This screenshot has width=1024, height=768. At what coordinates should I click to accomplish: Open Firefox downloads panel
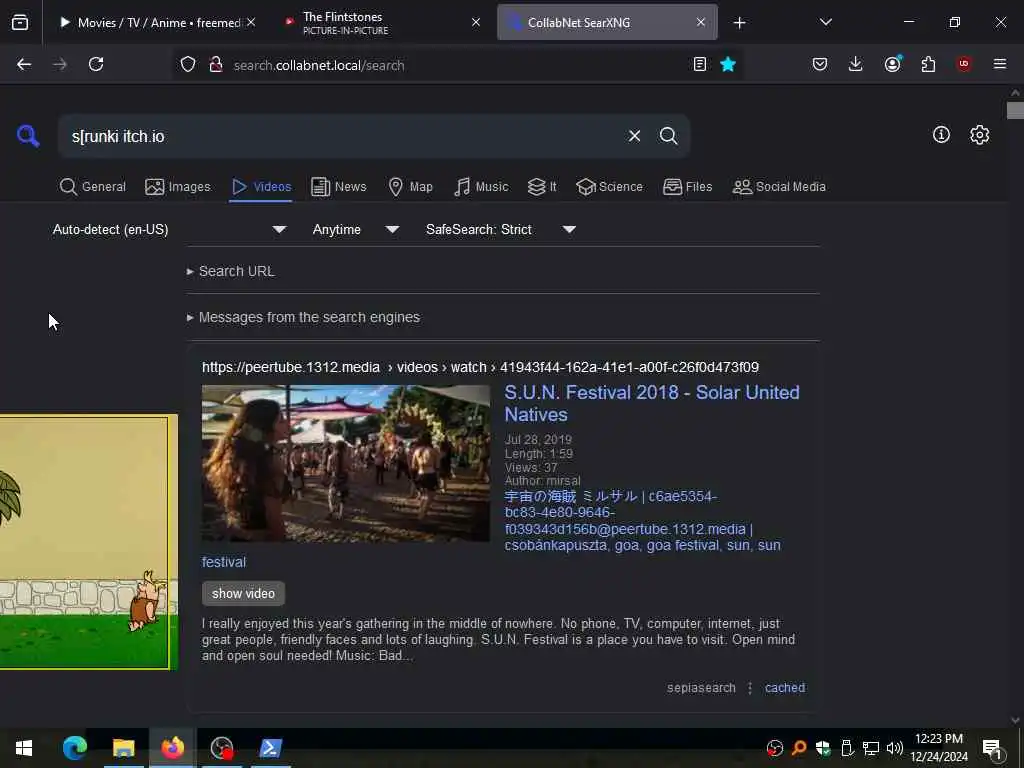point(856,64)
